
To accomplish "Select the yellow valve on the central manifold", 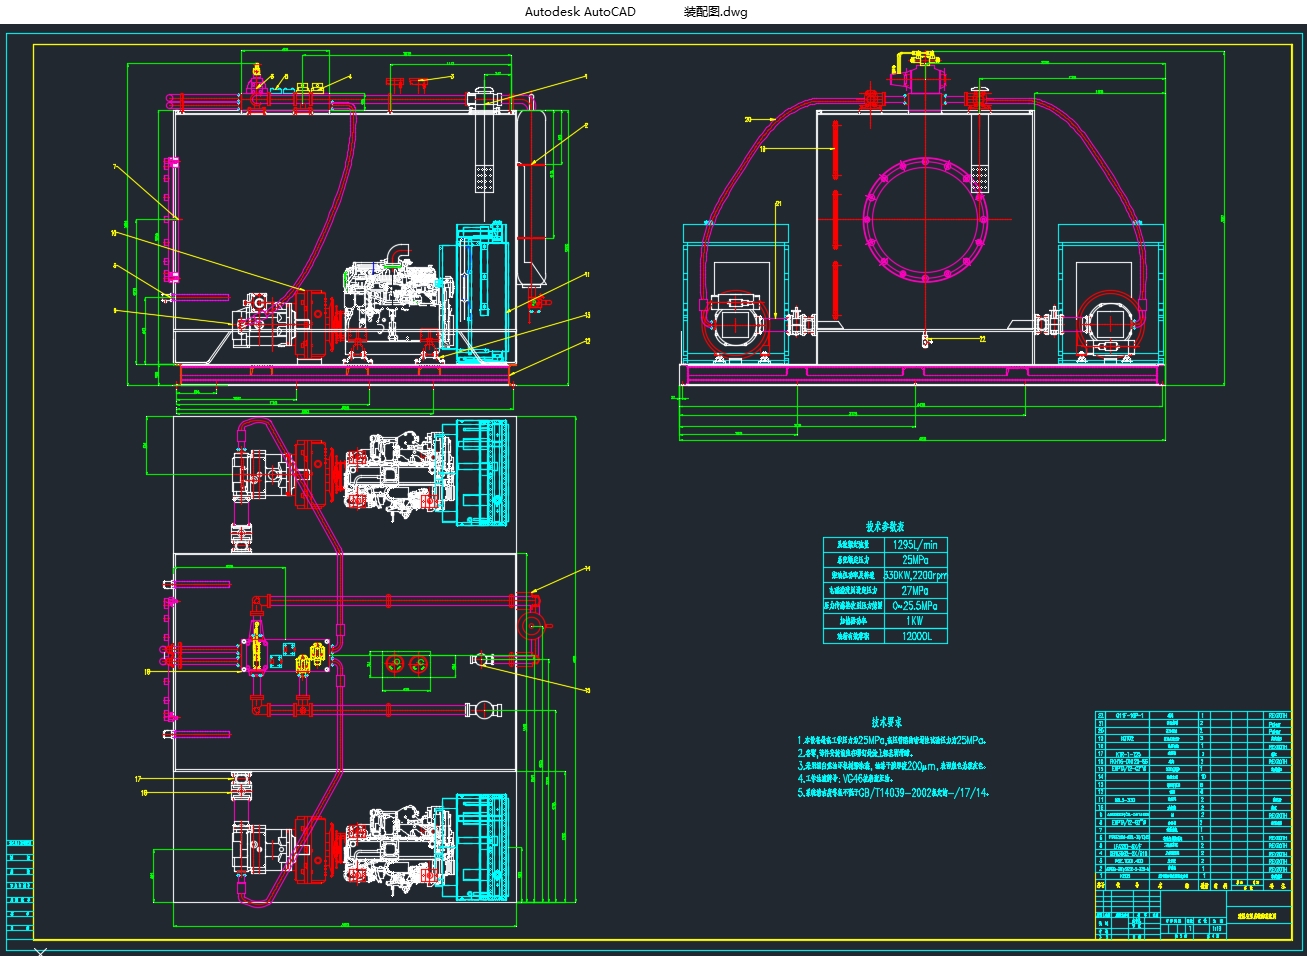I will tap(259, 649).
